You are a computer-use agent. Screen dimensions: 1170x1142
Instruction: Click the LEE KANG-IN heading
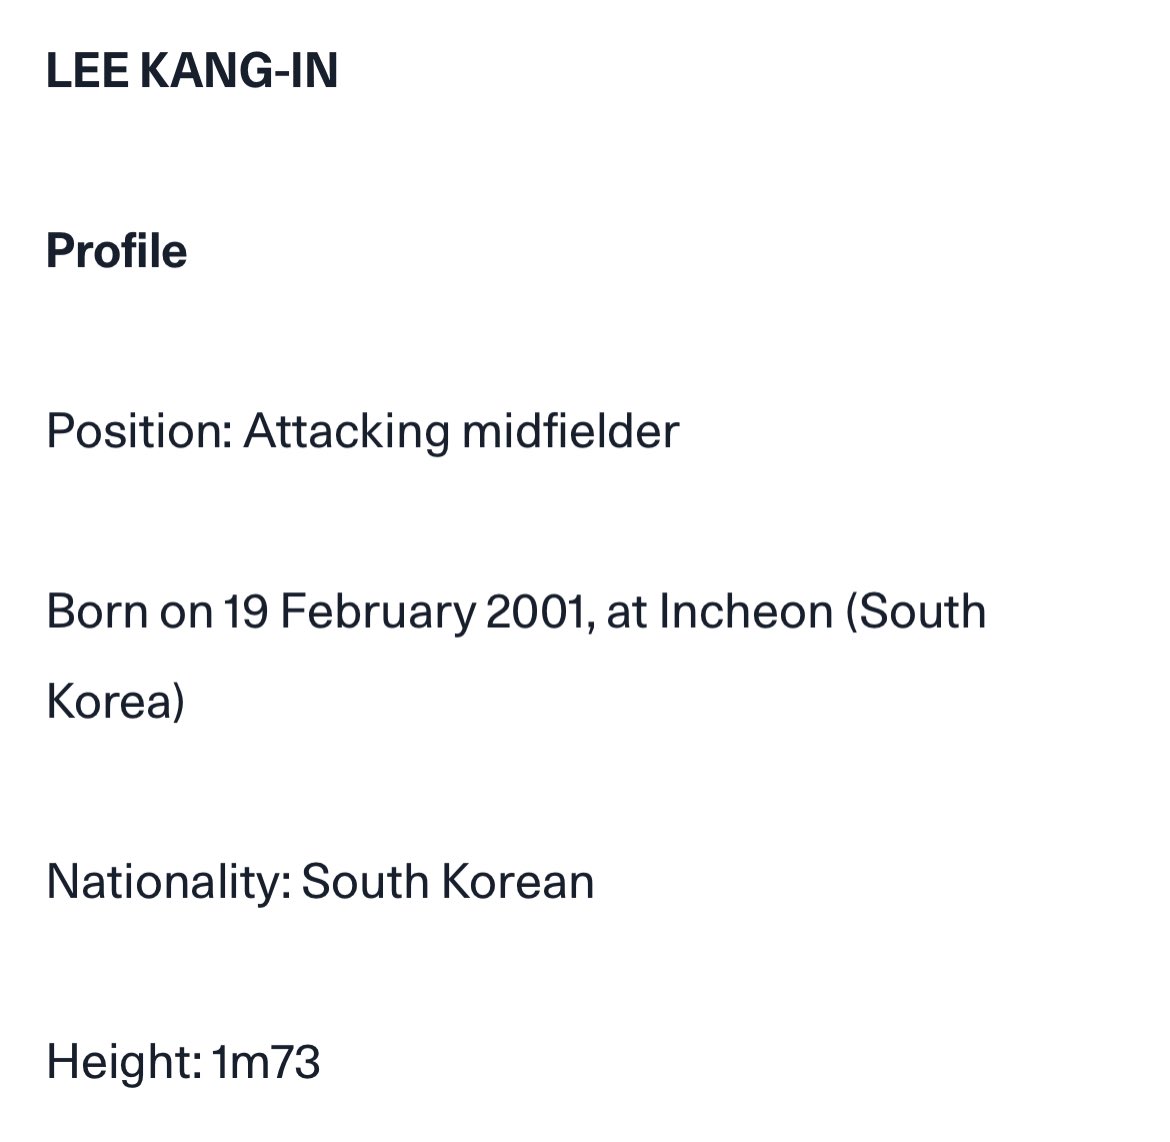[x=192, y=71]
